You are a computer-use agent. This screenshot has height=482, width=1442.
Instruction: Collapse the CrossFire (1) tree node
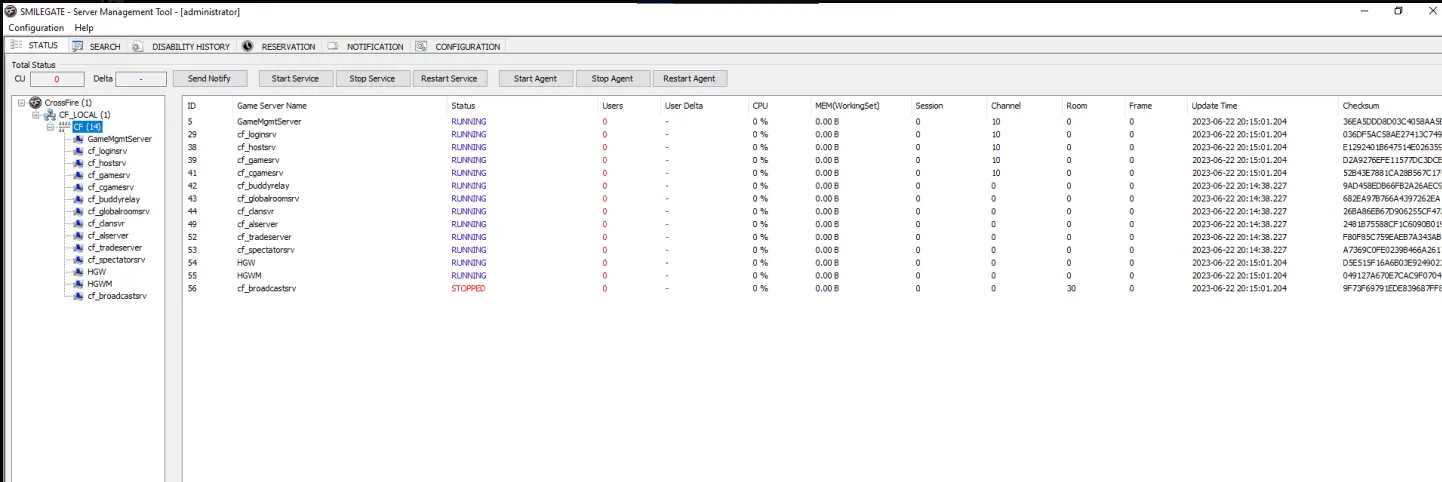point(22,103)
